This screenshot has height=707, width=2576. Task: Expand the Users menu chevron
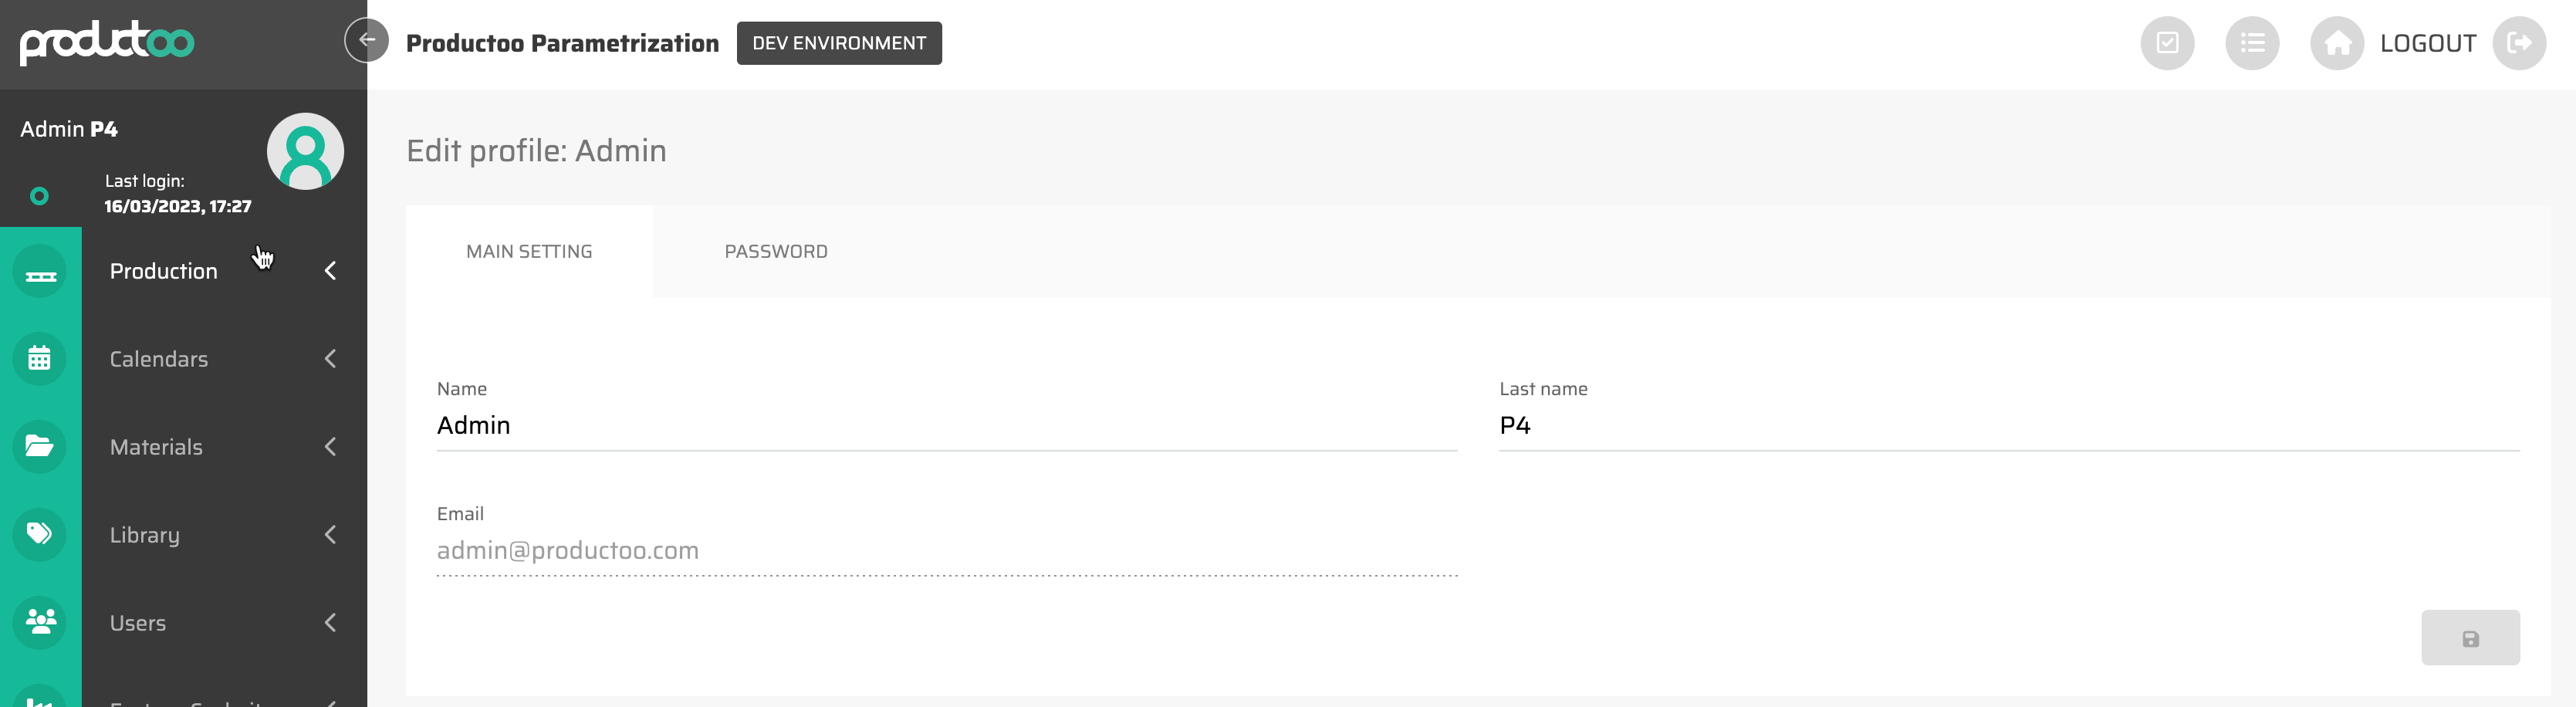pos(330,623)
